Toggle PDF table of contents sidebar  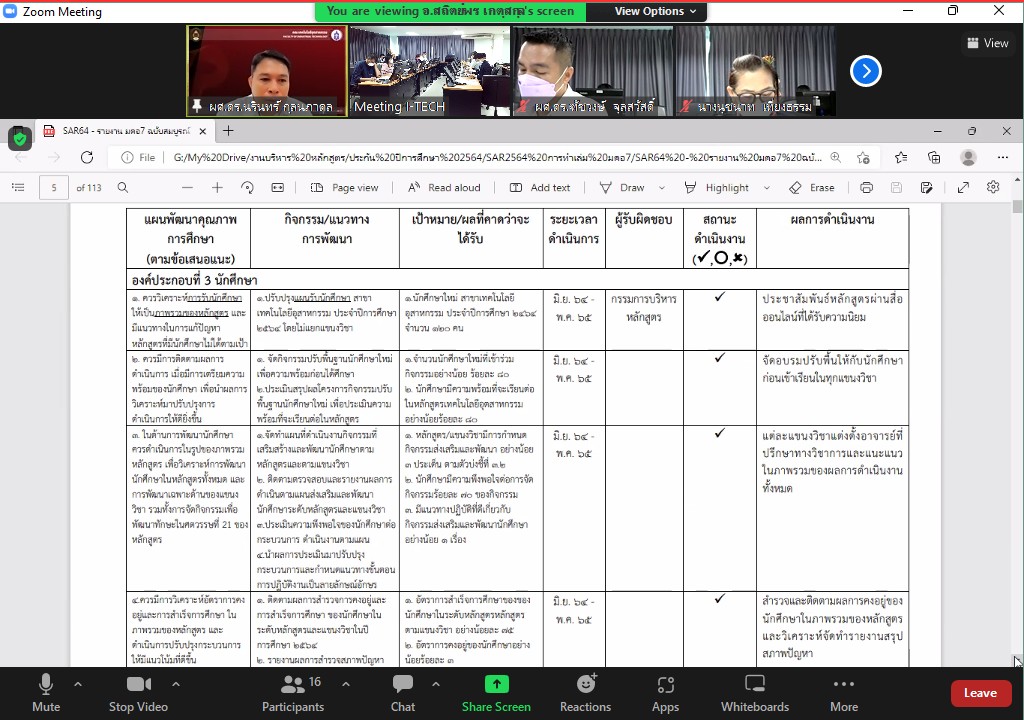18,188
